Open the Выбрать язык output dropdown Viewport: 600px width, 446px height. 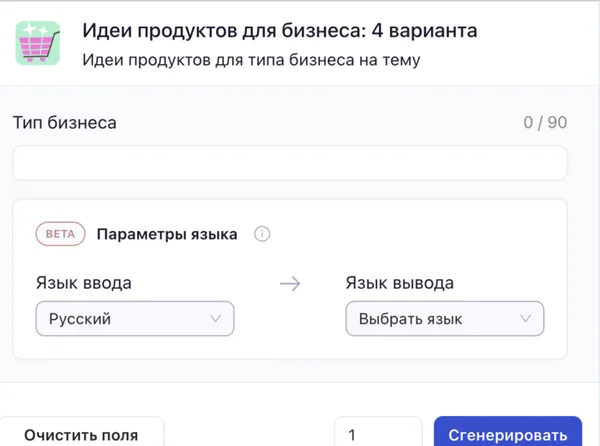(x=445, y=319)
